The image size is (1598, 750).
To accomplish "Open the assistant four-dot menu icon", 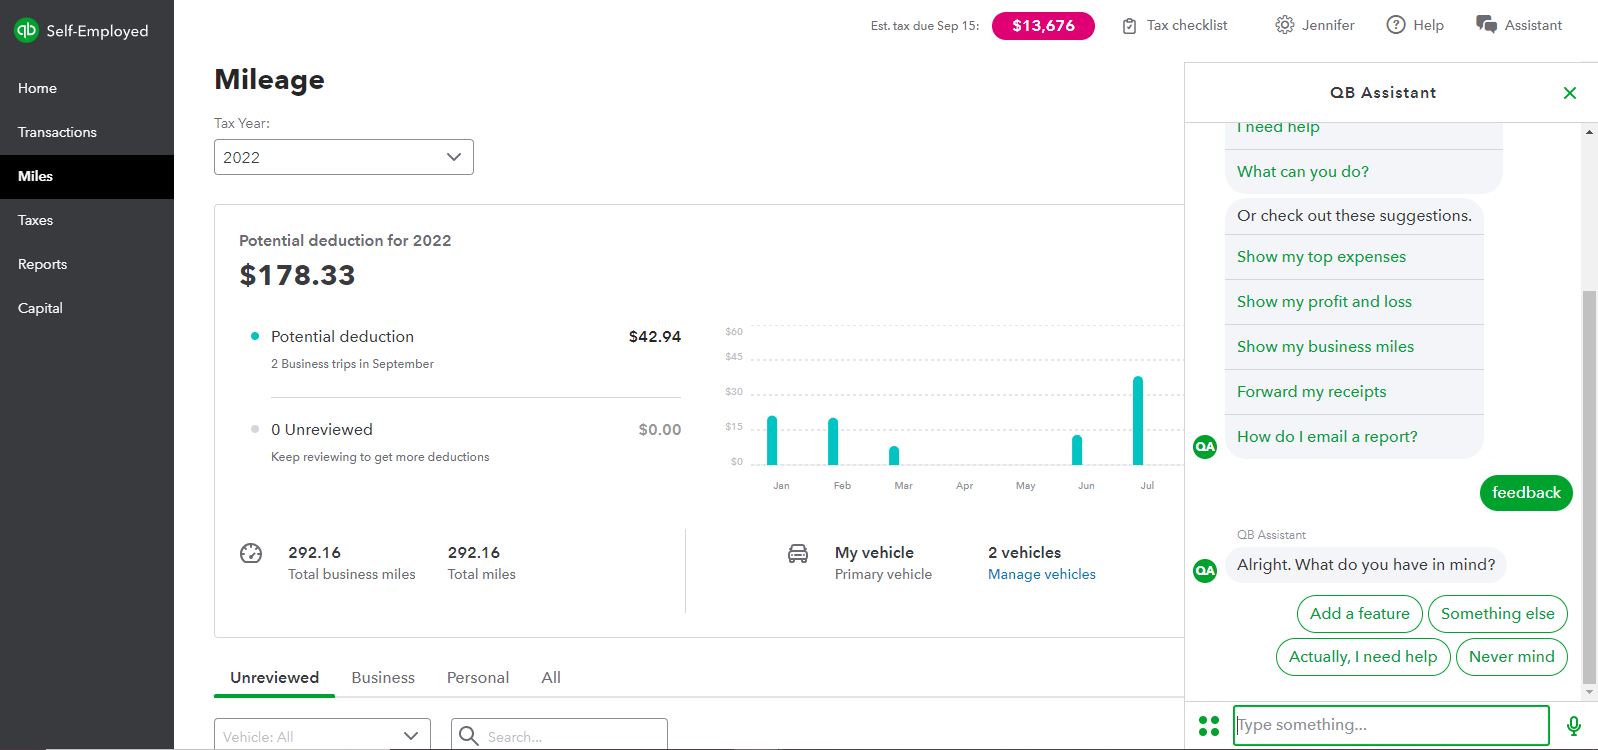I will [x=1209, y=726].
